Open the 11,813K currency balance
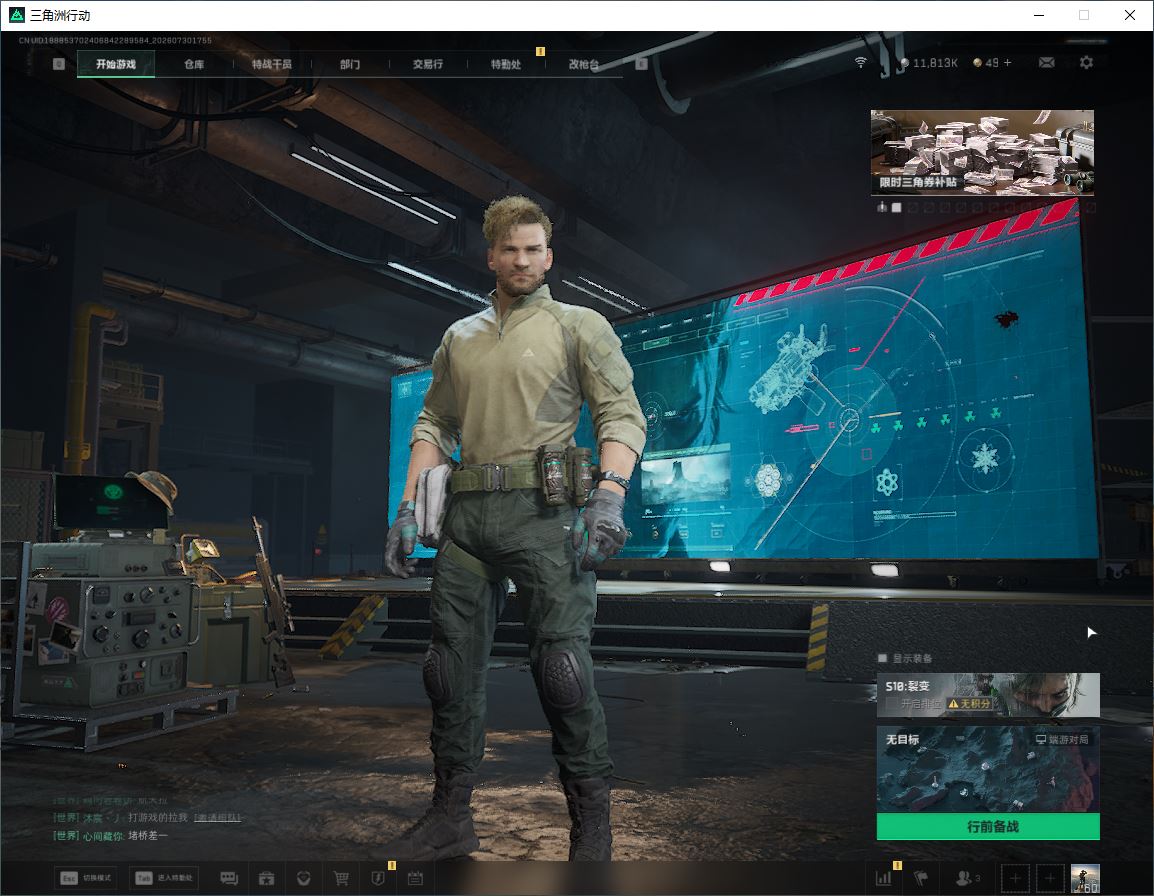The height and width of the screenshot is (896, 1154). click(929, 63)
